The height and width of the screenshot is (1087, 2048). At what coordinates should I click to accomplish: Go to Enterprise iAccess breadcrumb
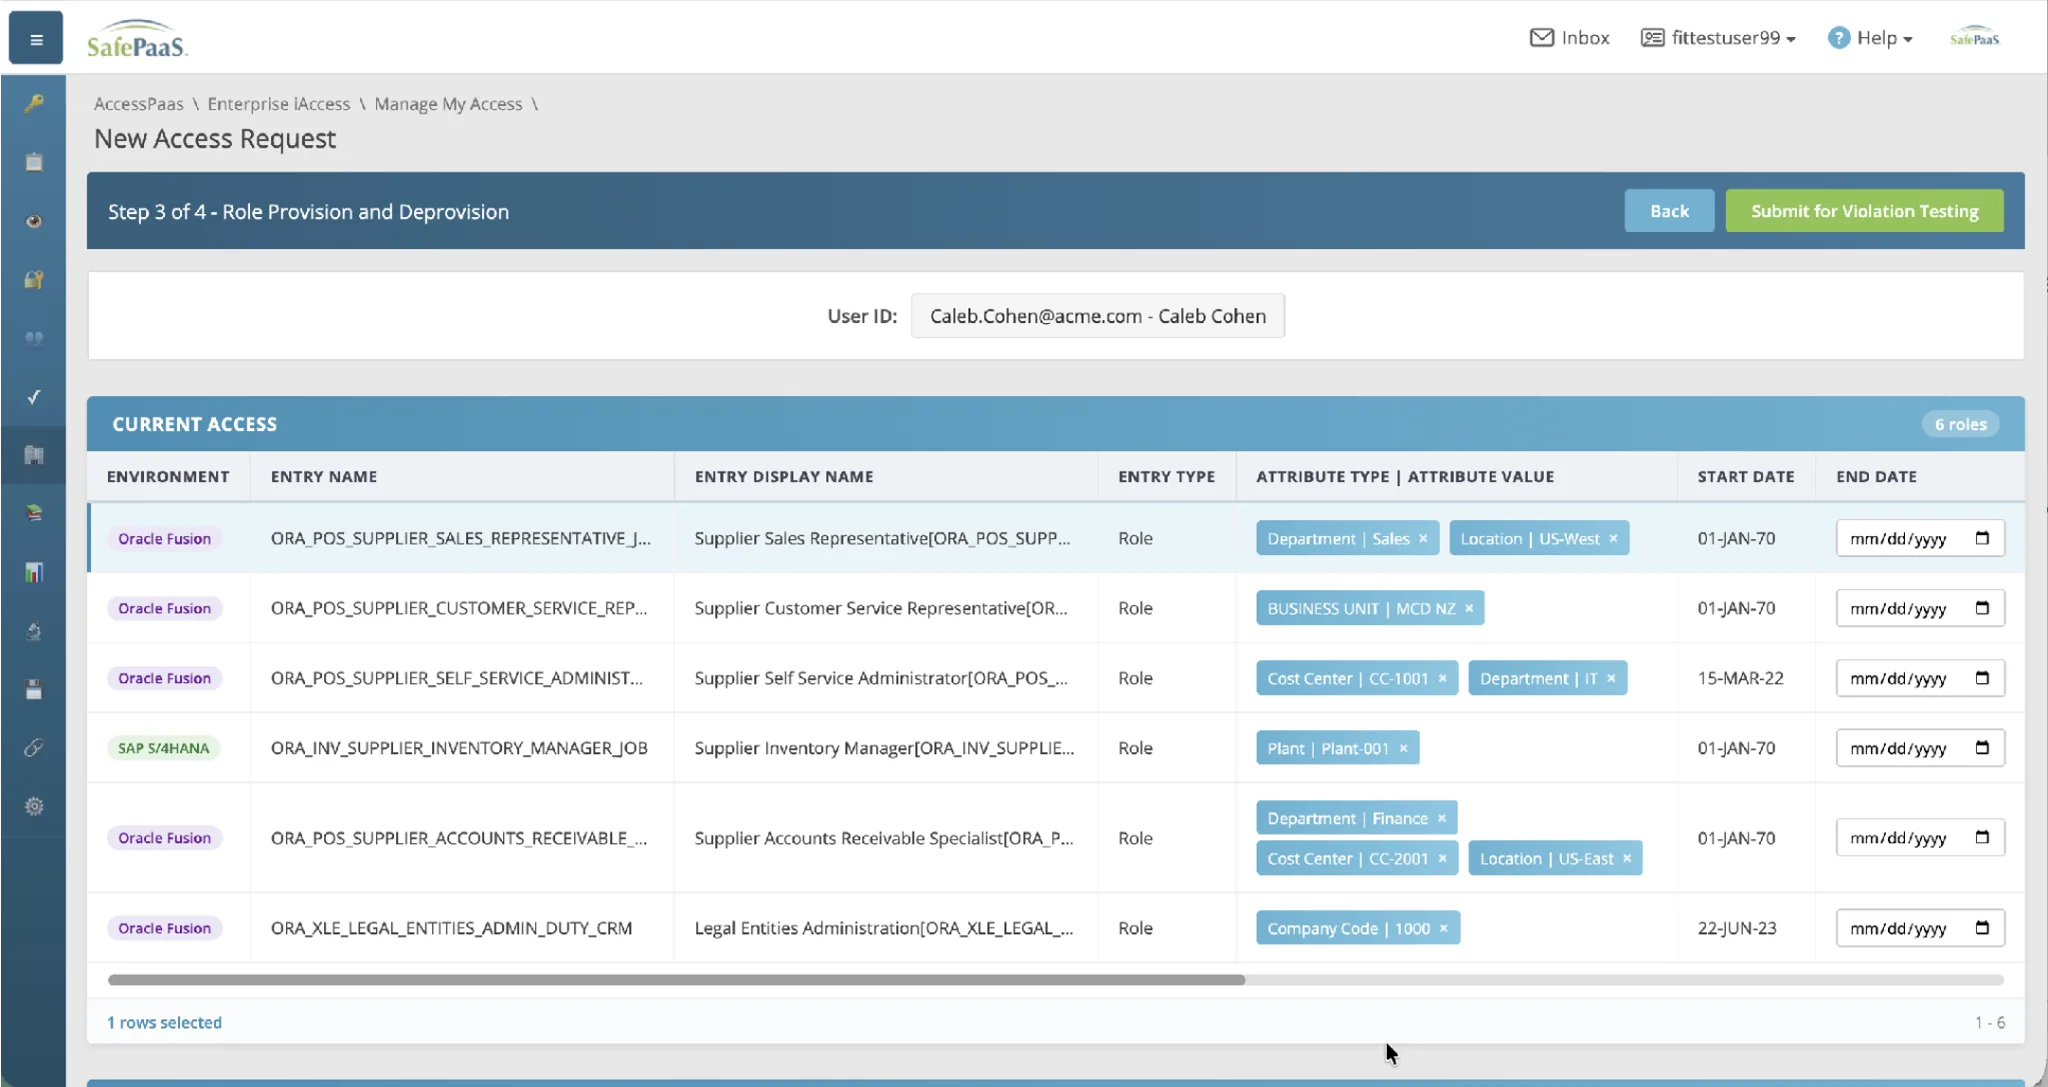tap(279, 104)
